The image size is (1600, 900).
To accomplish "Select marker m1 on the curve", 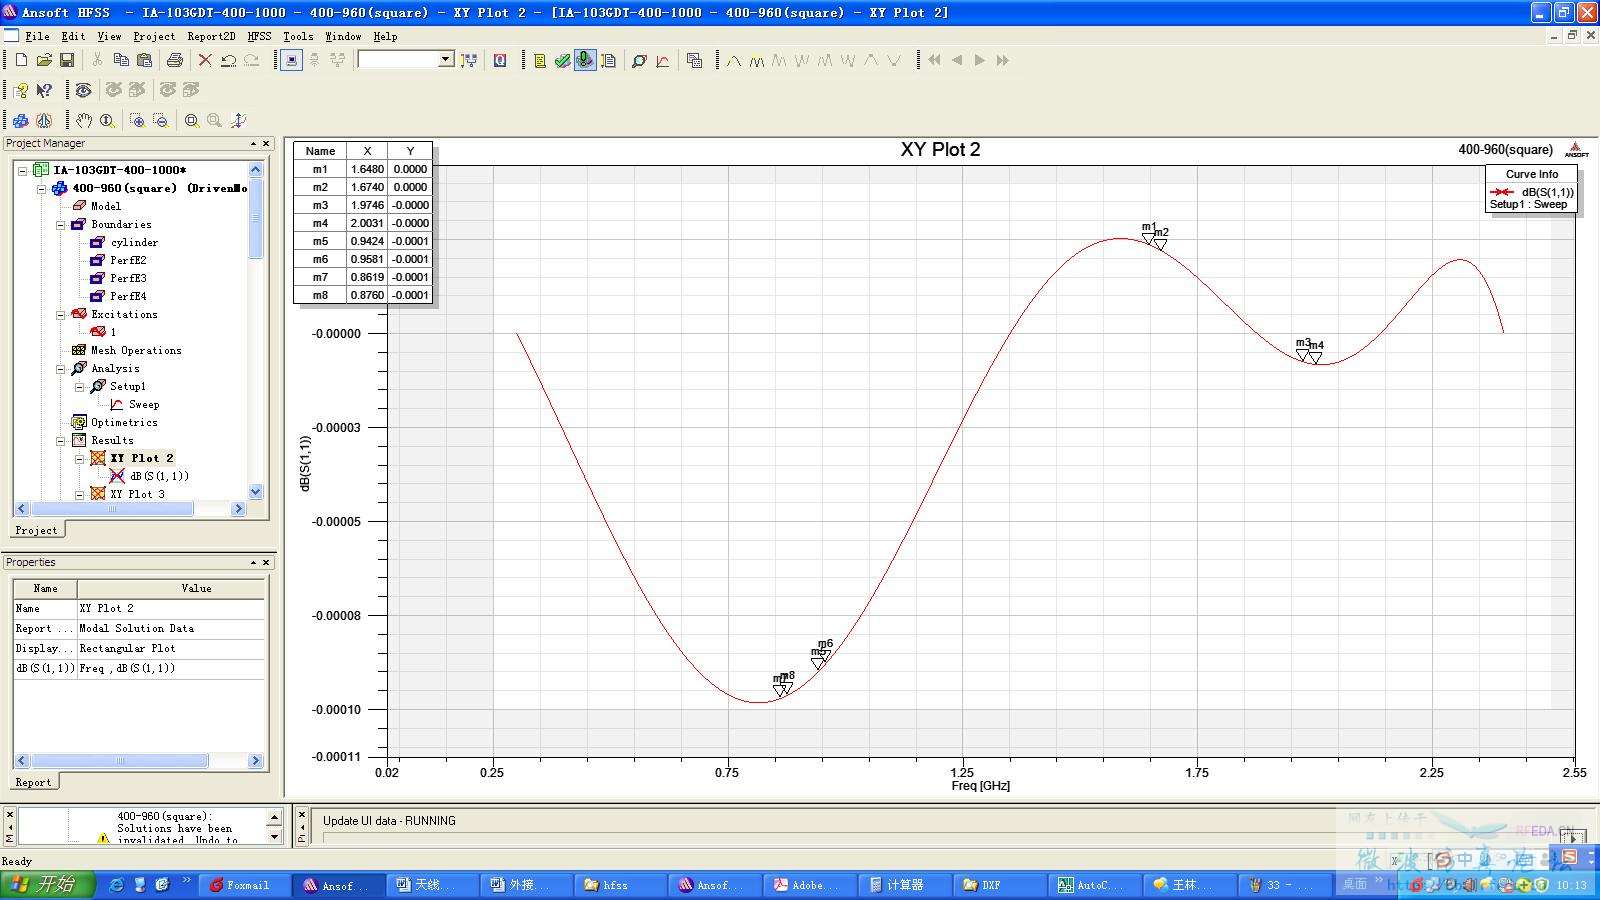I will [1148, 239].
